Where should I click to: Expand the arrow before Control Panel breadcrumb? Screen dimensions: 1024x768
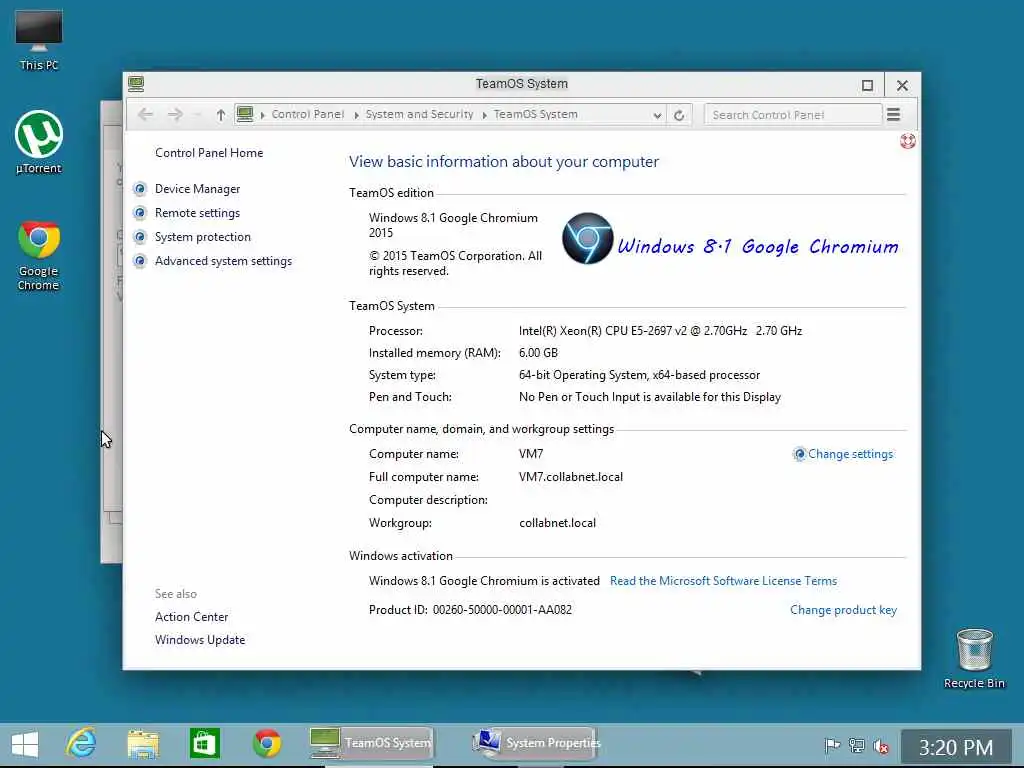263,115
